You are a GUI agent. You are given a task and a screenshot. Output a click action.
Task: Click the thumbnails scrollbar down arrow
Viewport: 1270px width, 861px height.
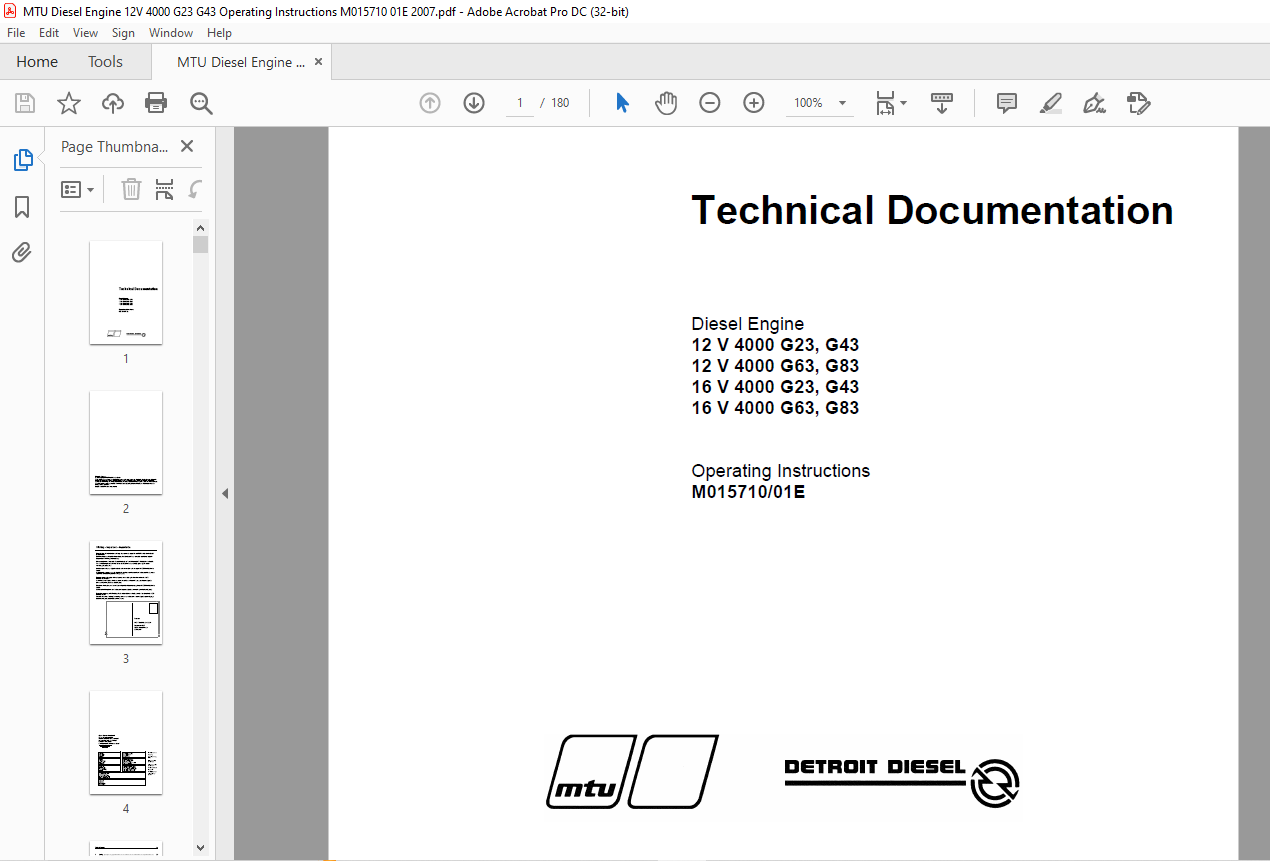point(201,848)
